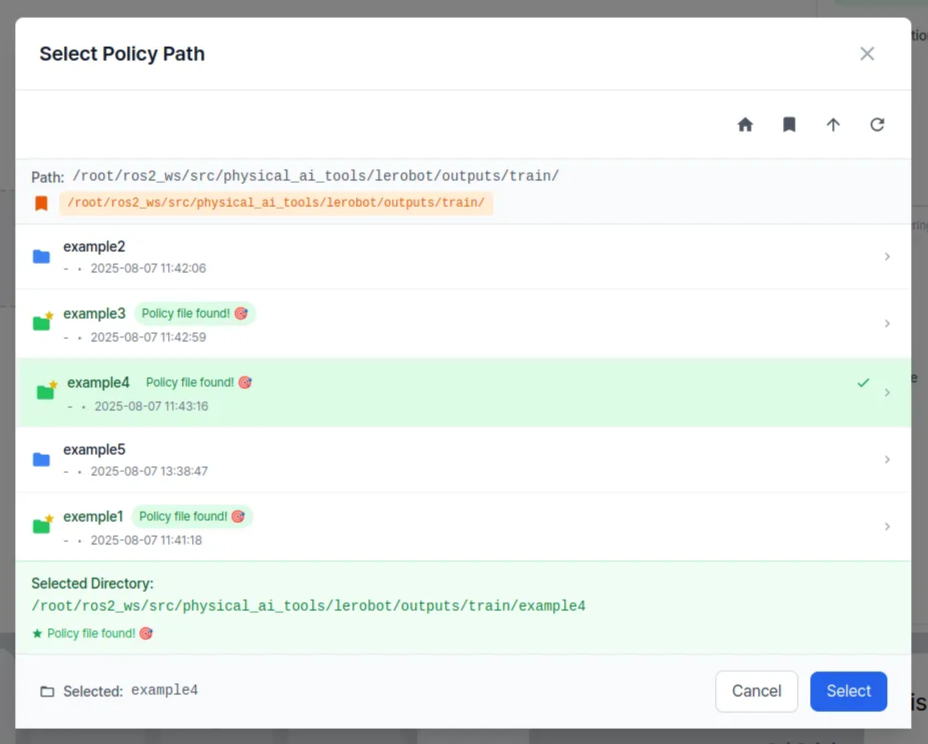Screen dimensions: 928x744
Task: Refresh the directory listing
Action: [x=877, y=124]
